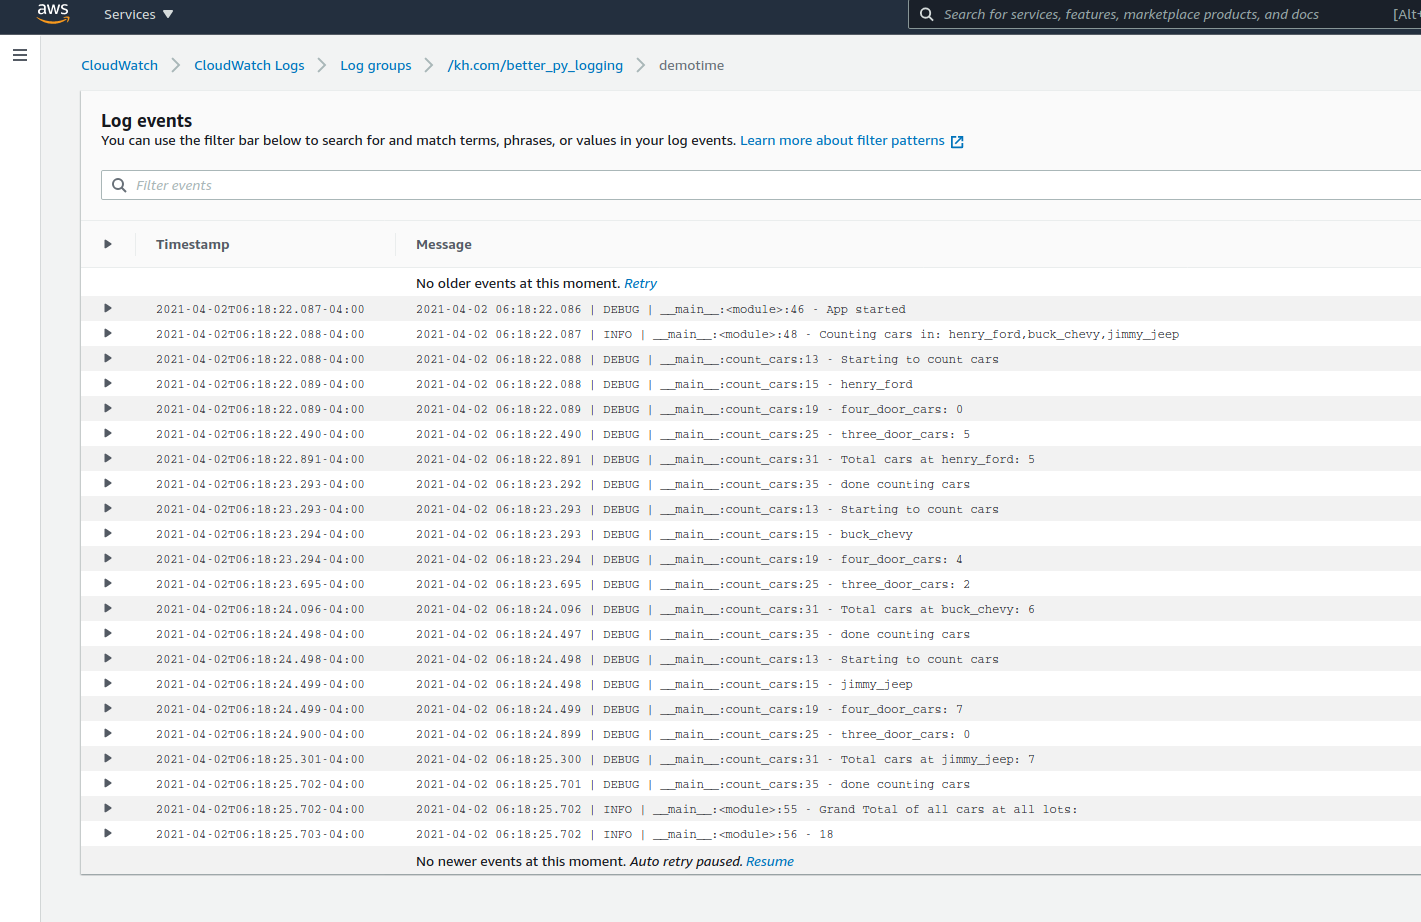Click the AWS home logo

[52, 15]
